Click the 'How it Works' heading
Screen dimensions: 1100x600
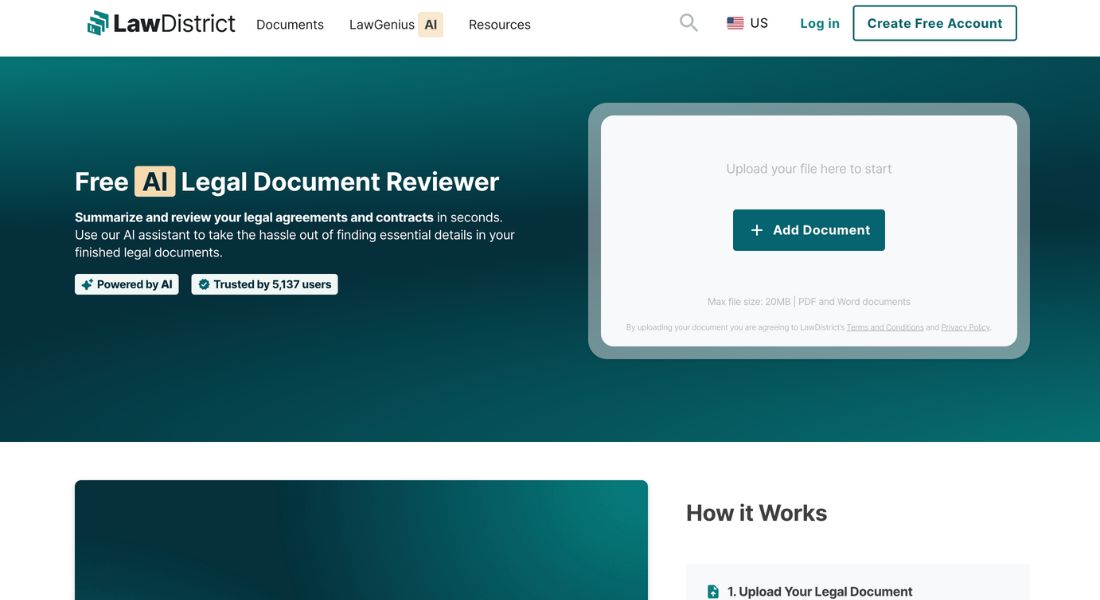pos(756,513)
